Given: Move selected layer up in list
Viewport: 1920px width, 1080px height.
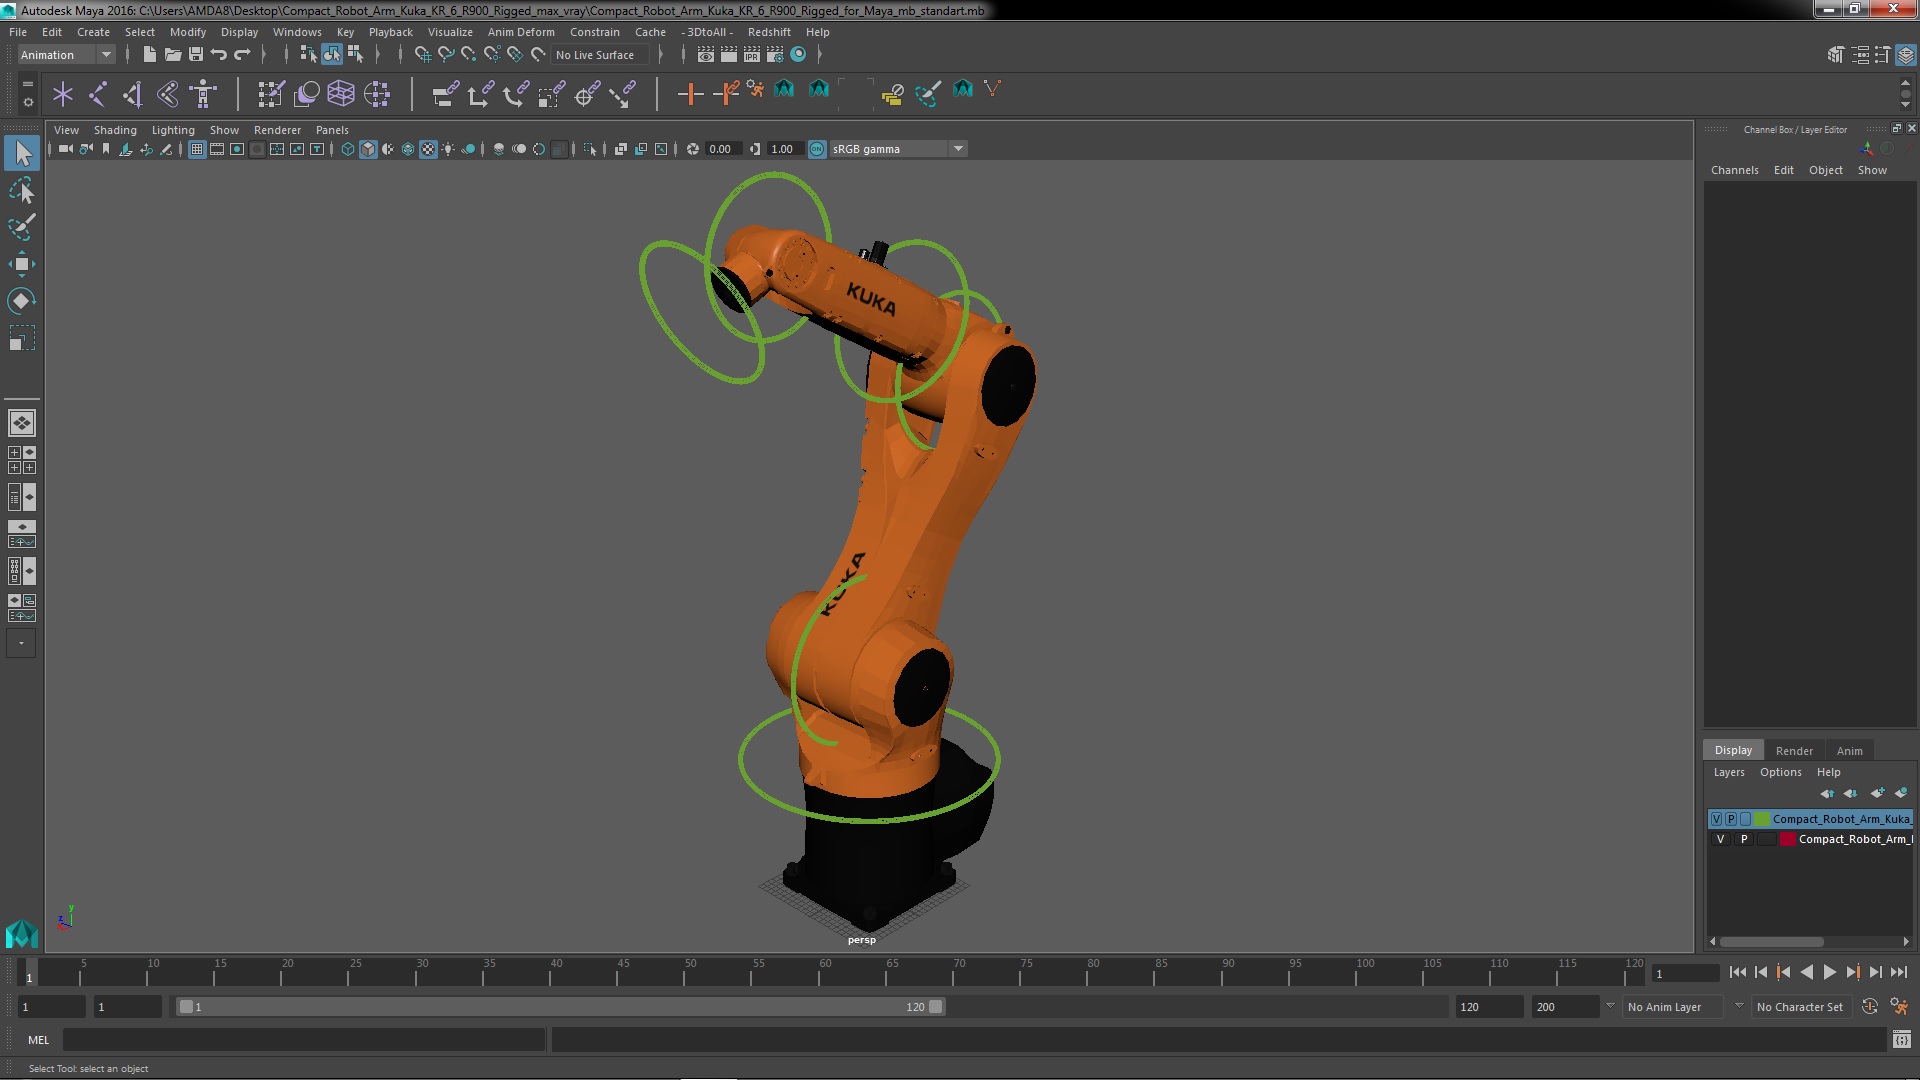Looking at the screenshot, I should [1827, 793].
